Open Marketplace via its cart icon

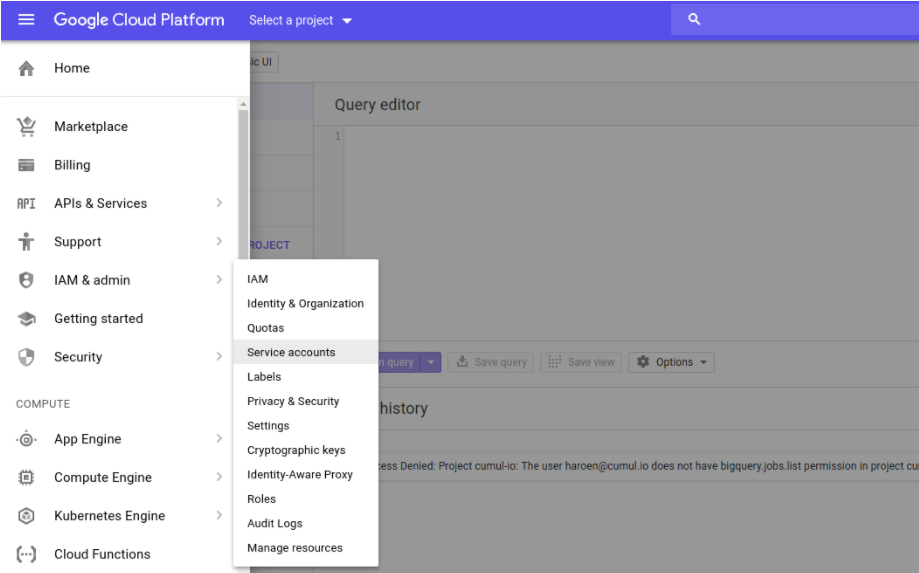point(27,127)
